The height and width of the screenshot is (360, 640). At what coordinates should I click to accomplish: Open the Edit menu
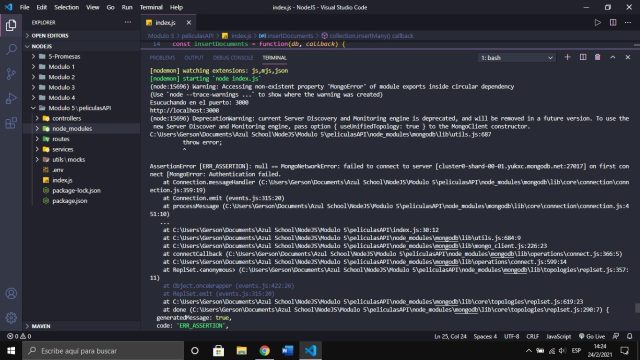(42, 7)
